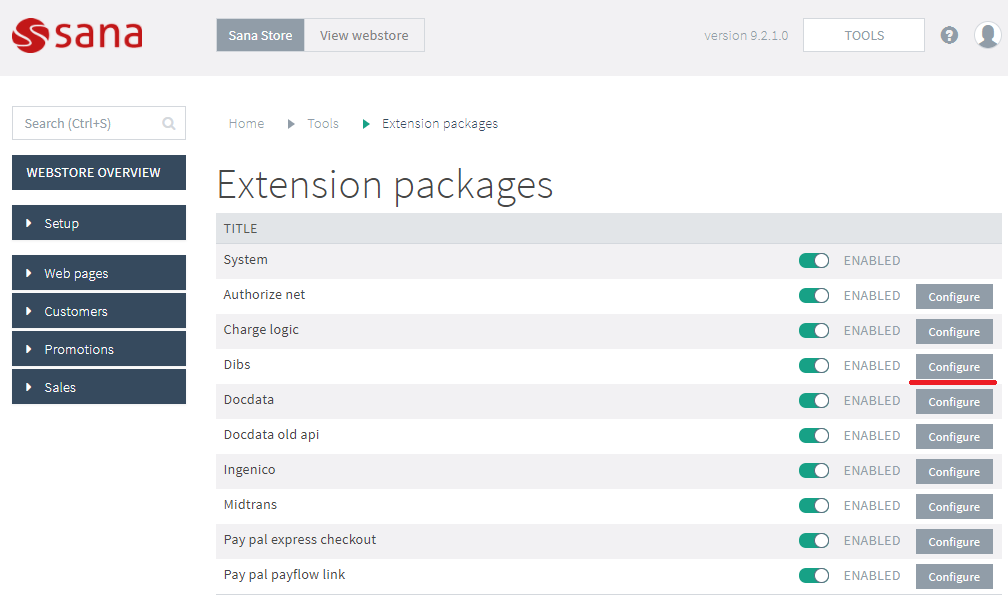This screenshot has height=595, width=1008.
Task: Select the Ingenico row title
Action: tap(249, 470)
